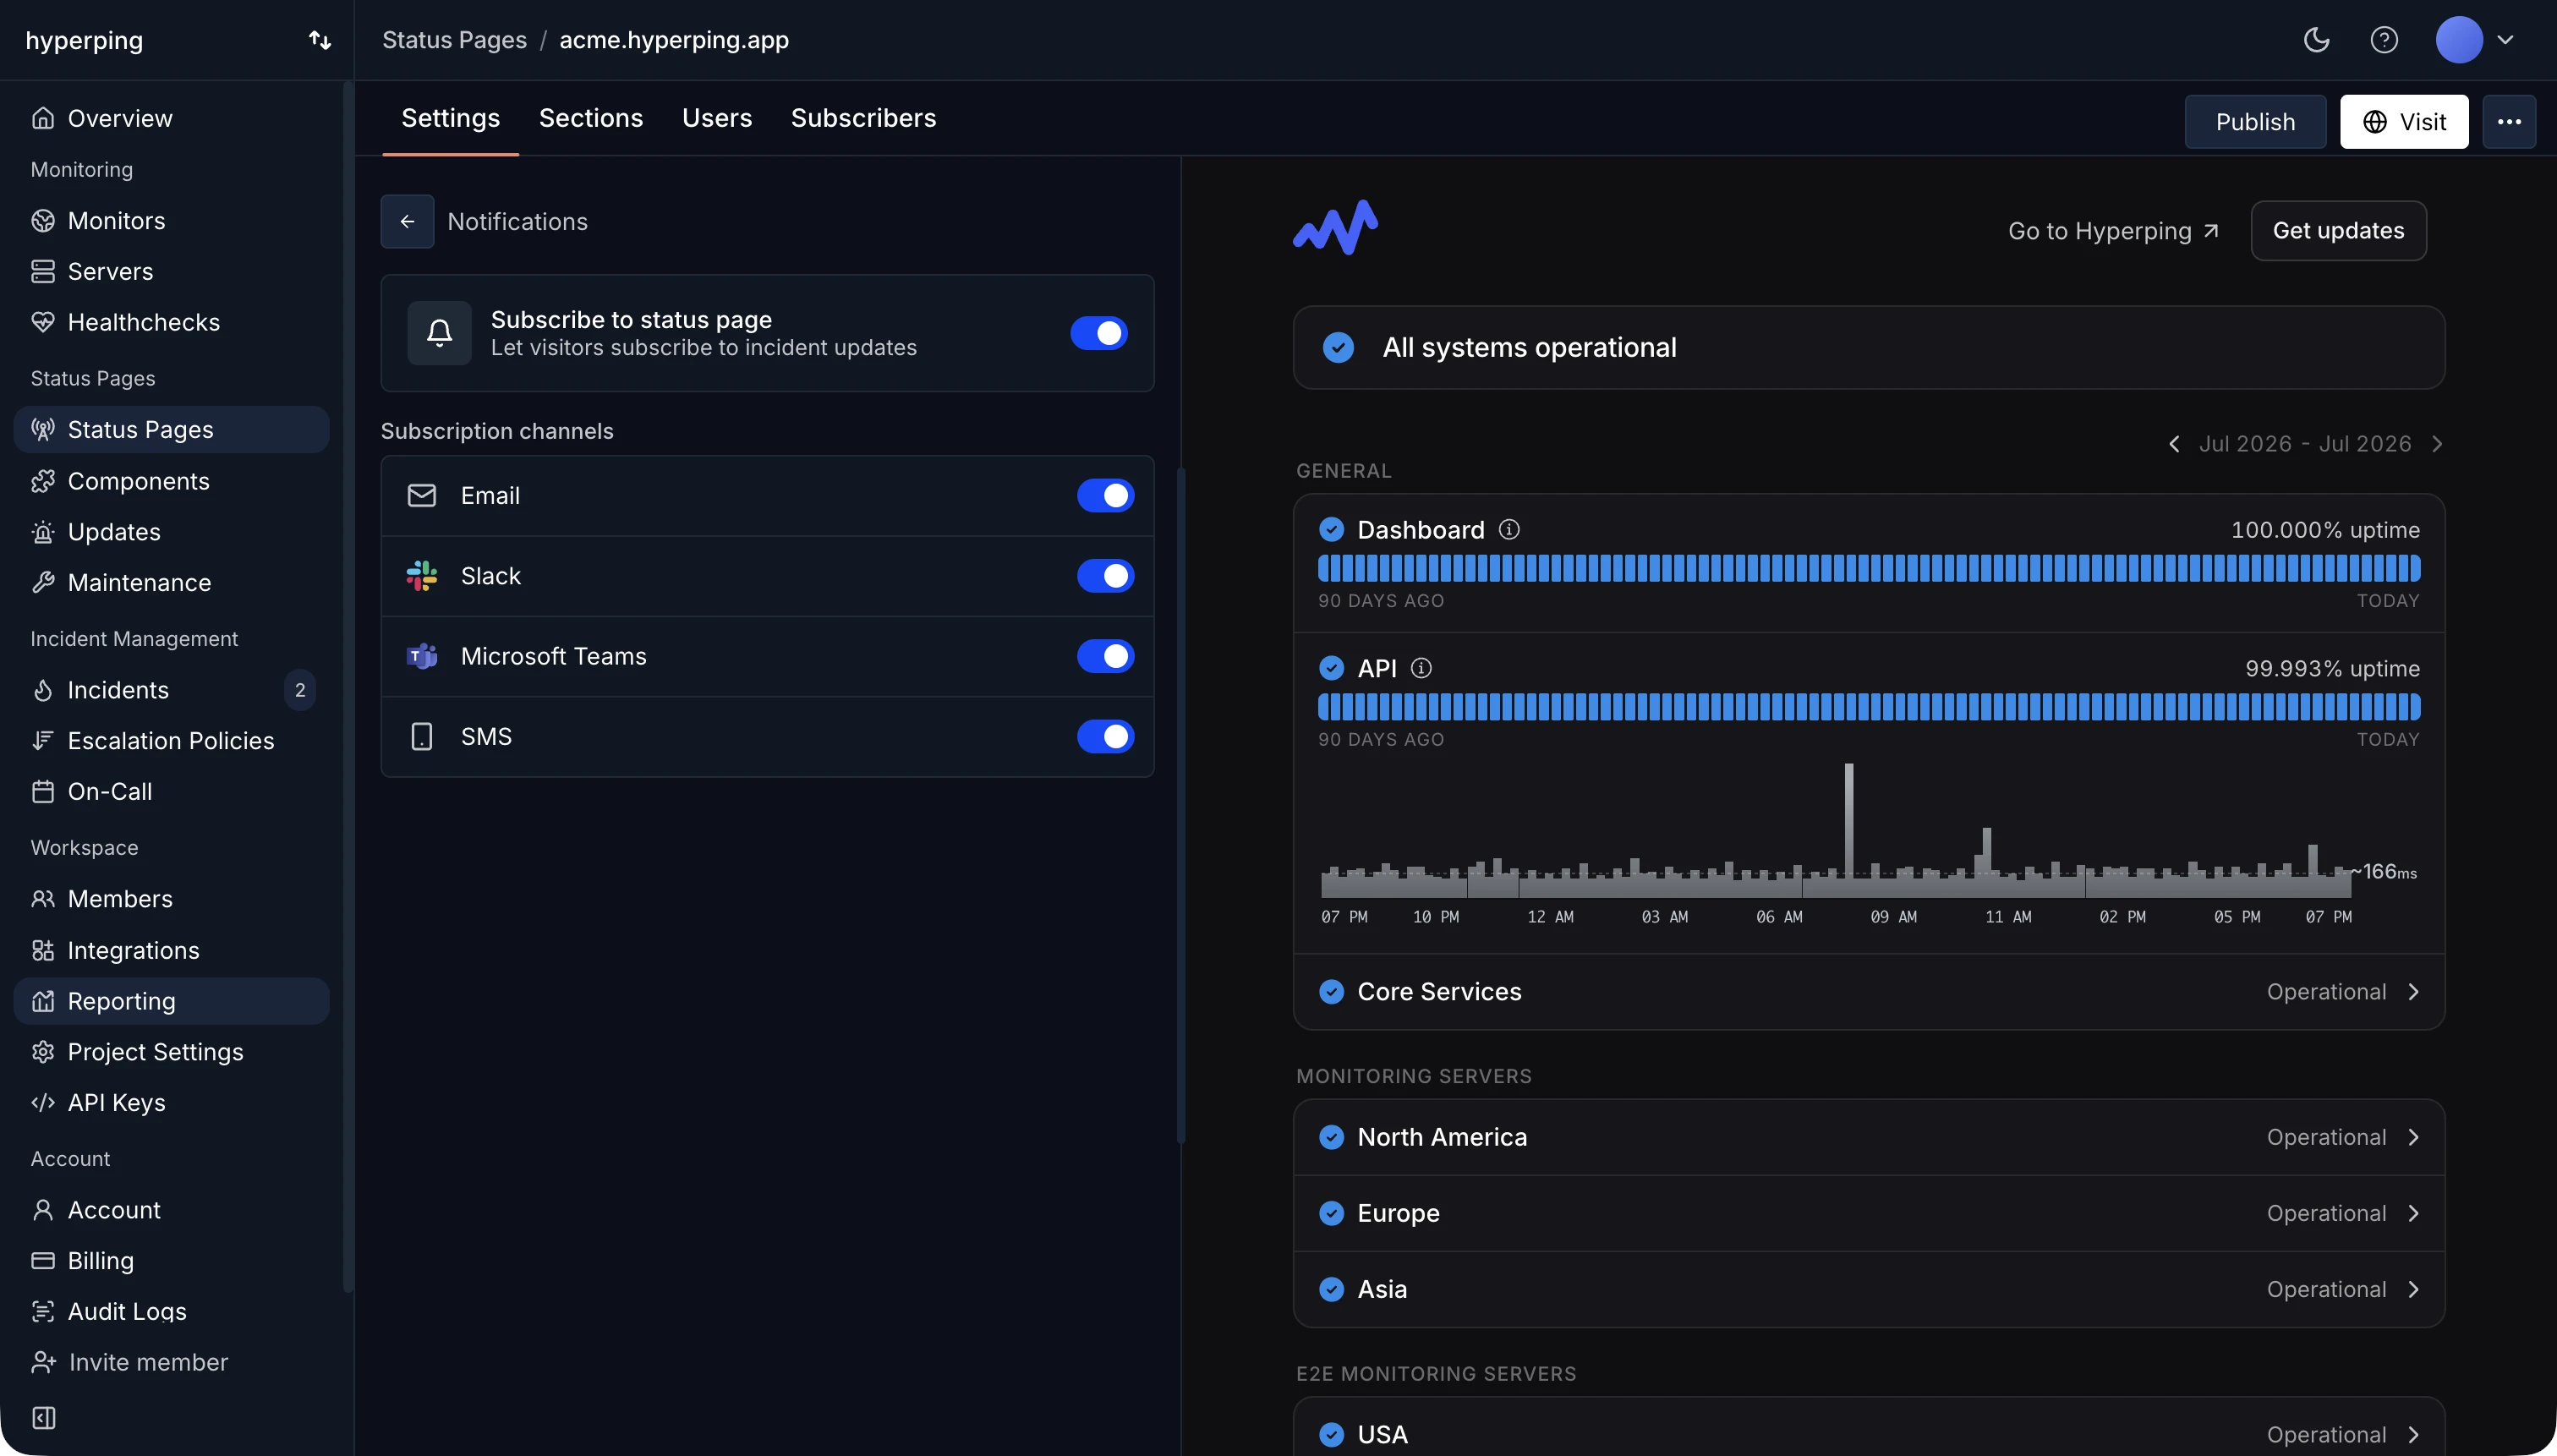Viewport: 2557px width, 1456px height.
Task: Open the project switcher arrows next to hyperping
Action: coord(320,40)
